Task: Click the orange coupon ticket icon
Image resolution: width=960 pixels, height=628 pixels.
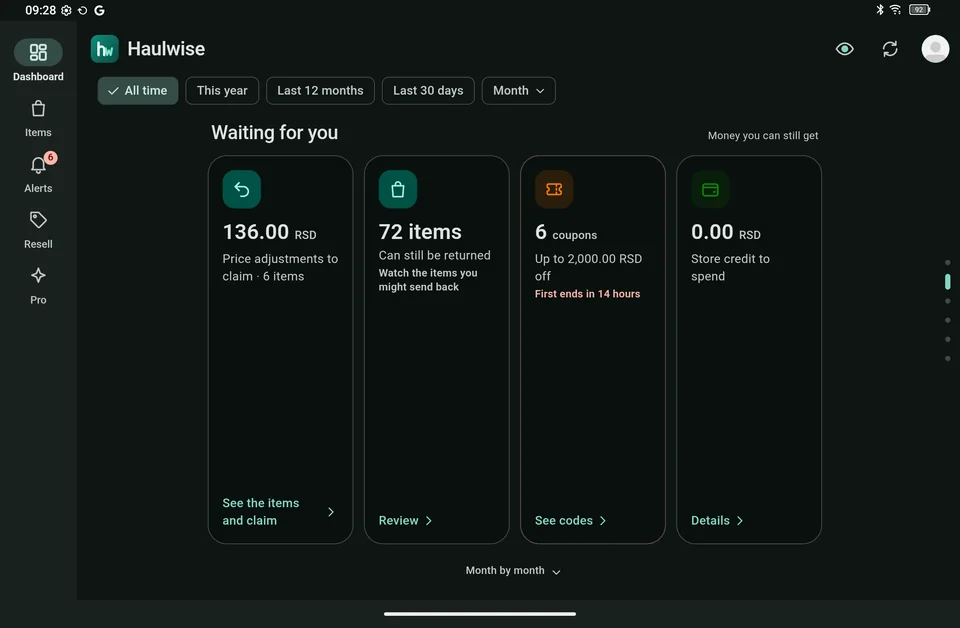Action: 553,189
